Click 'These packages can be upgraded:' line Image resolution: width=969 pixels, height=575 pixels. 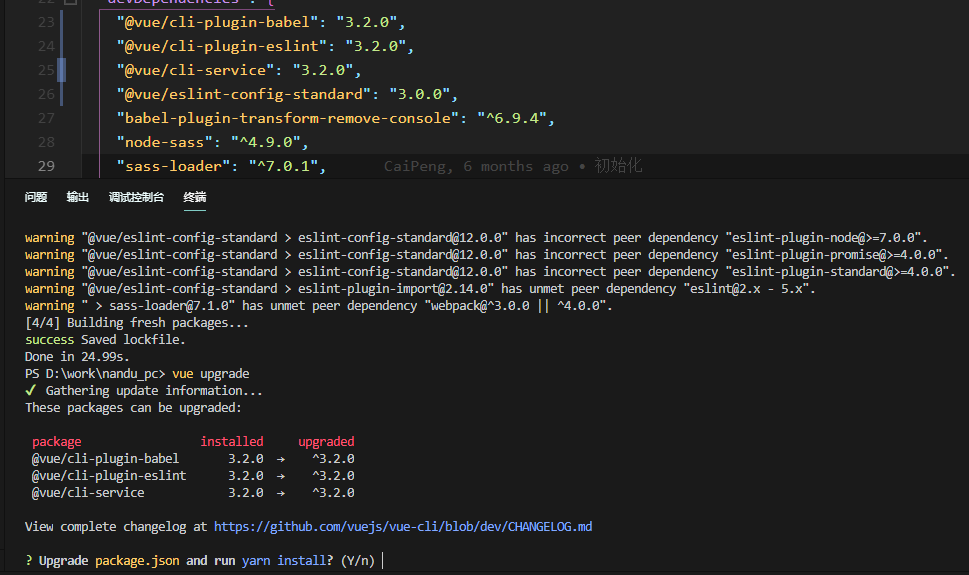tap(133, 408)
